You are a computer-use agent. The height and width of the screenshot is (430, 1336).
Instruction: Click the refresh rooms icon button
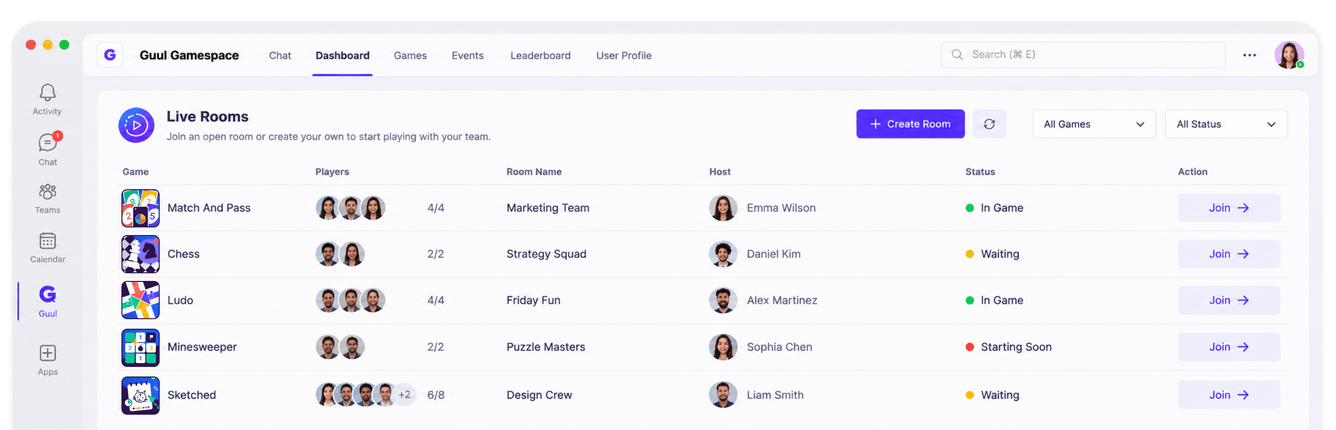[989, 124]
